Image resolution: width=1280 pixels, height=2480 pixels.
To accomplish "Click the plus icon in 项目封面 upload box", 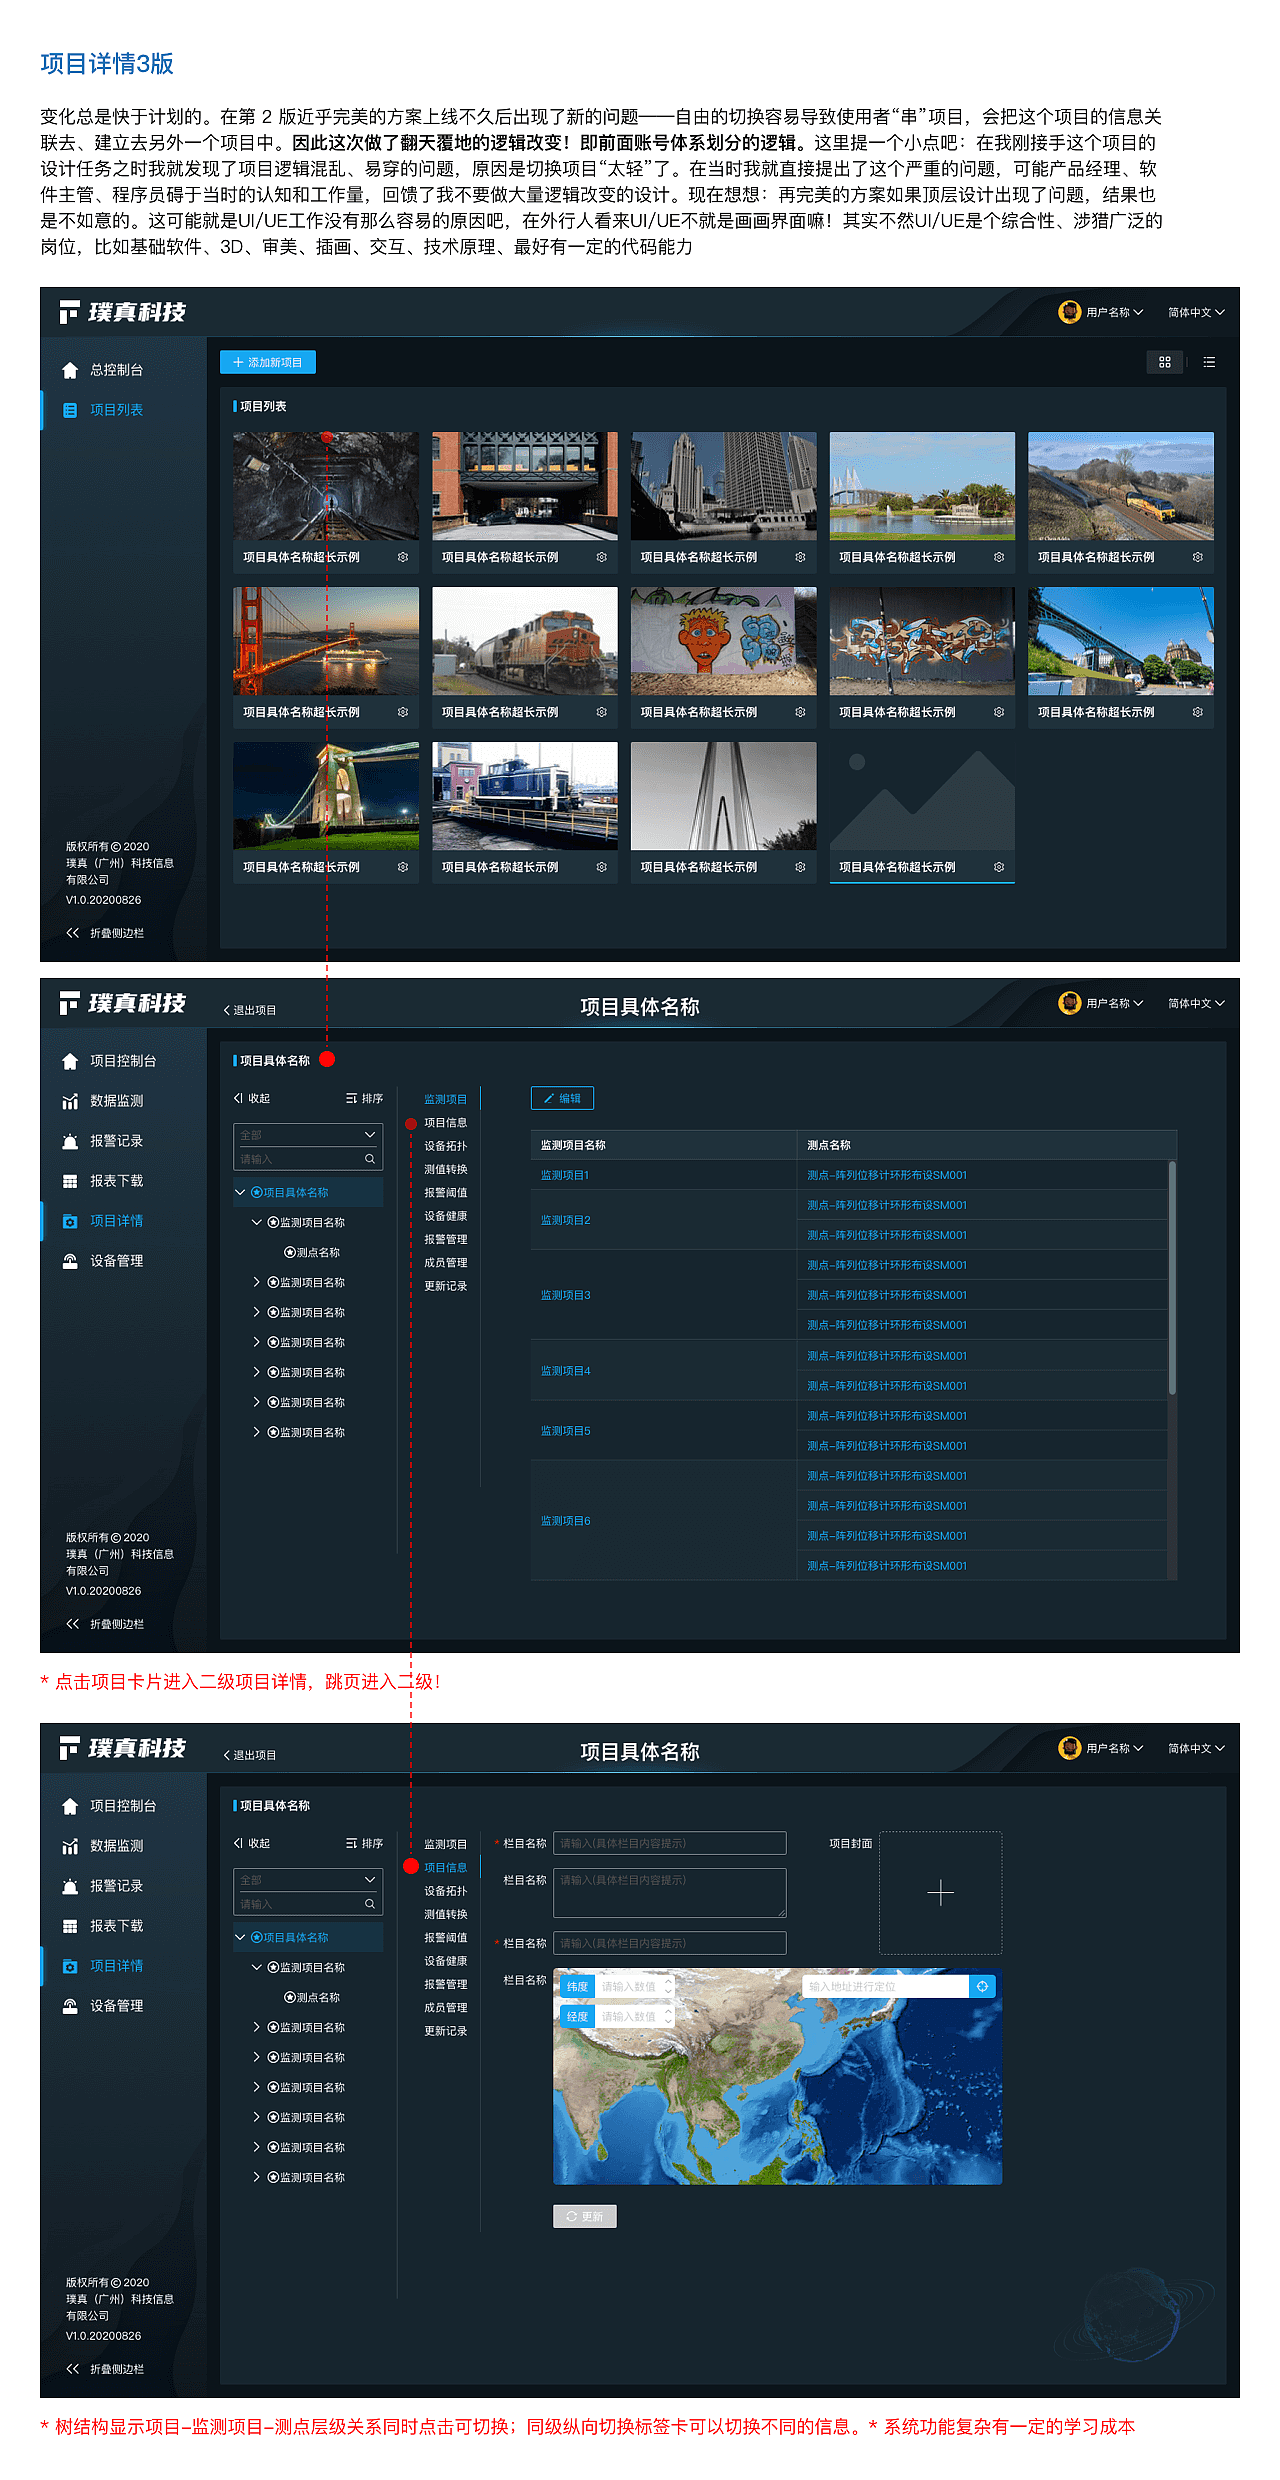I will (940, 1892).
